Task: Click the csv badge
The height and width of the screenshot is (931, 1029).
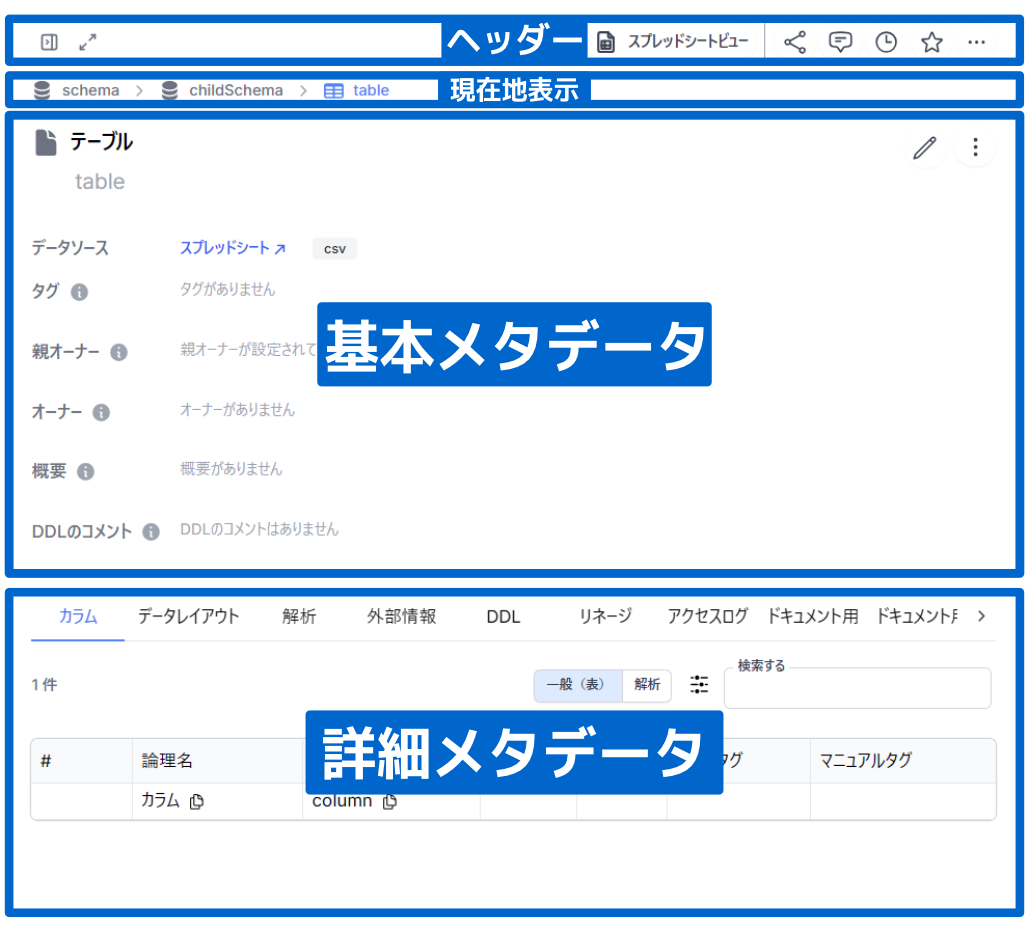Action: (335, 249)
